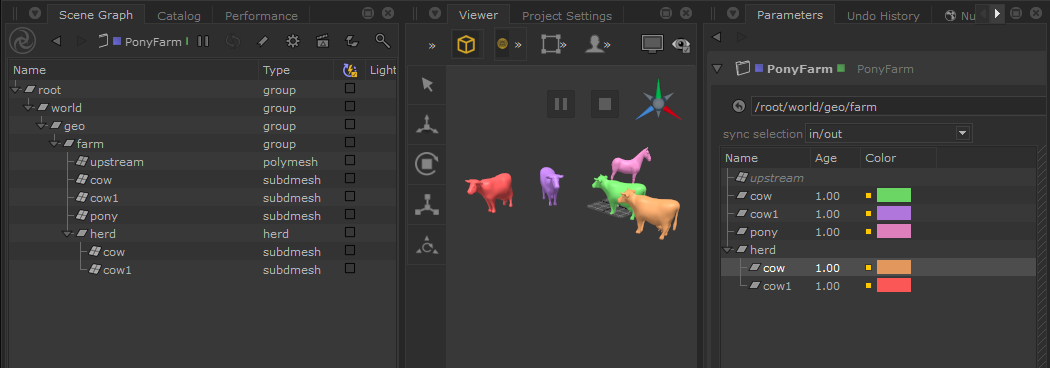Screen dimensions: 1050x368
Task: Switch to the Performance tab
Action: (x=261, y=15)
